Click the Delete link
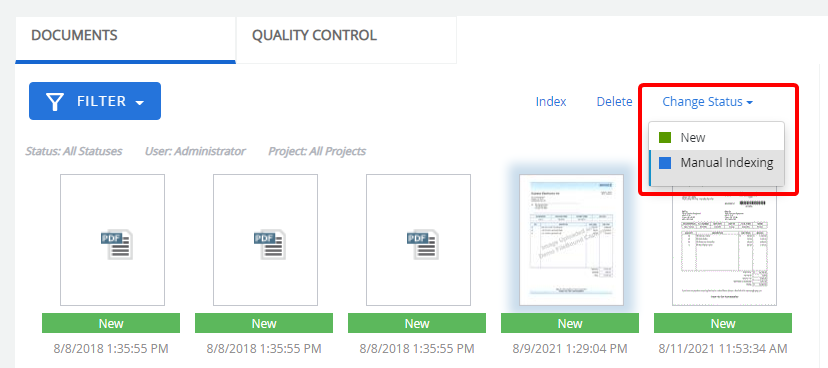This screenshot has width=828, height=368. (x=614, y=101)
